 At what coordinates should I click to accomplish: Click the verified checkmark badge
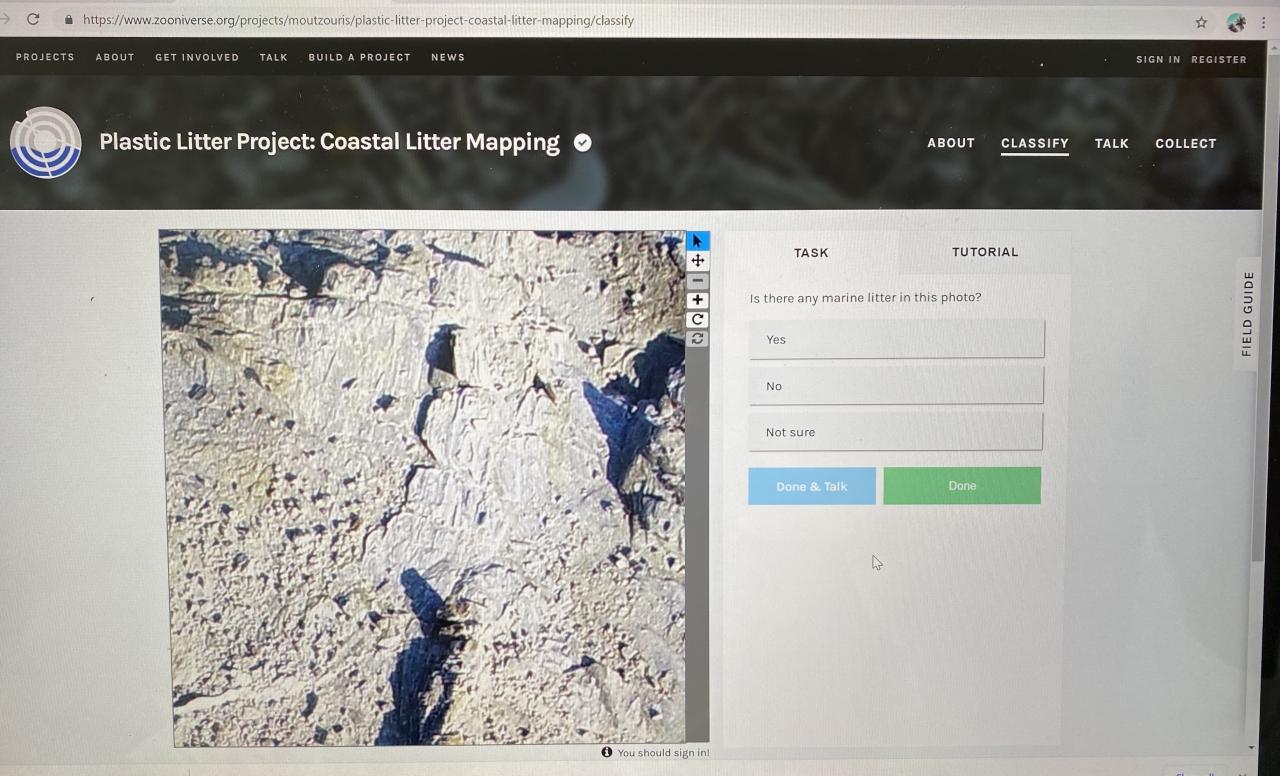coord(582,143)
